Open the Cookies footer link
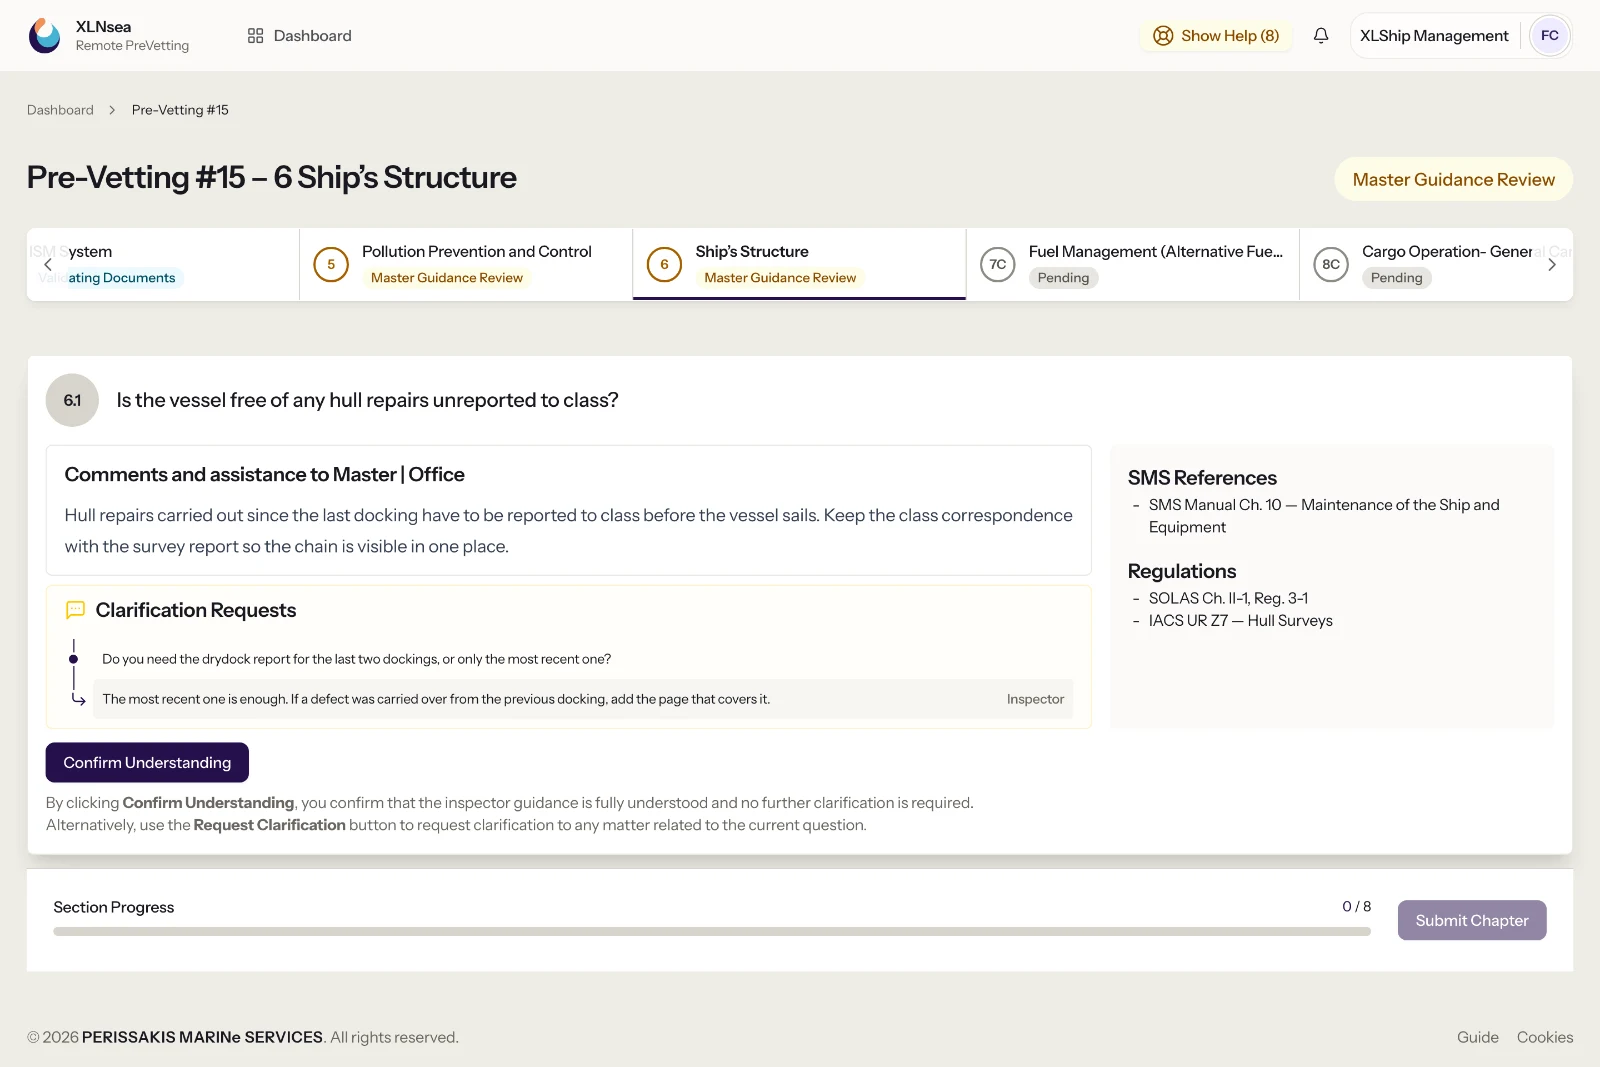The height and width of the screenshot is (1067, 1600). 1545,1038
